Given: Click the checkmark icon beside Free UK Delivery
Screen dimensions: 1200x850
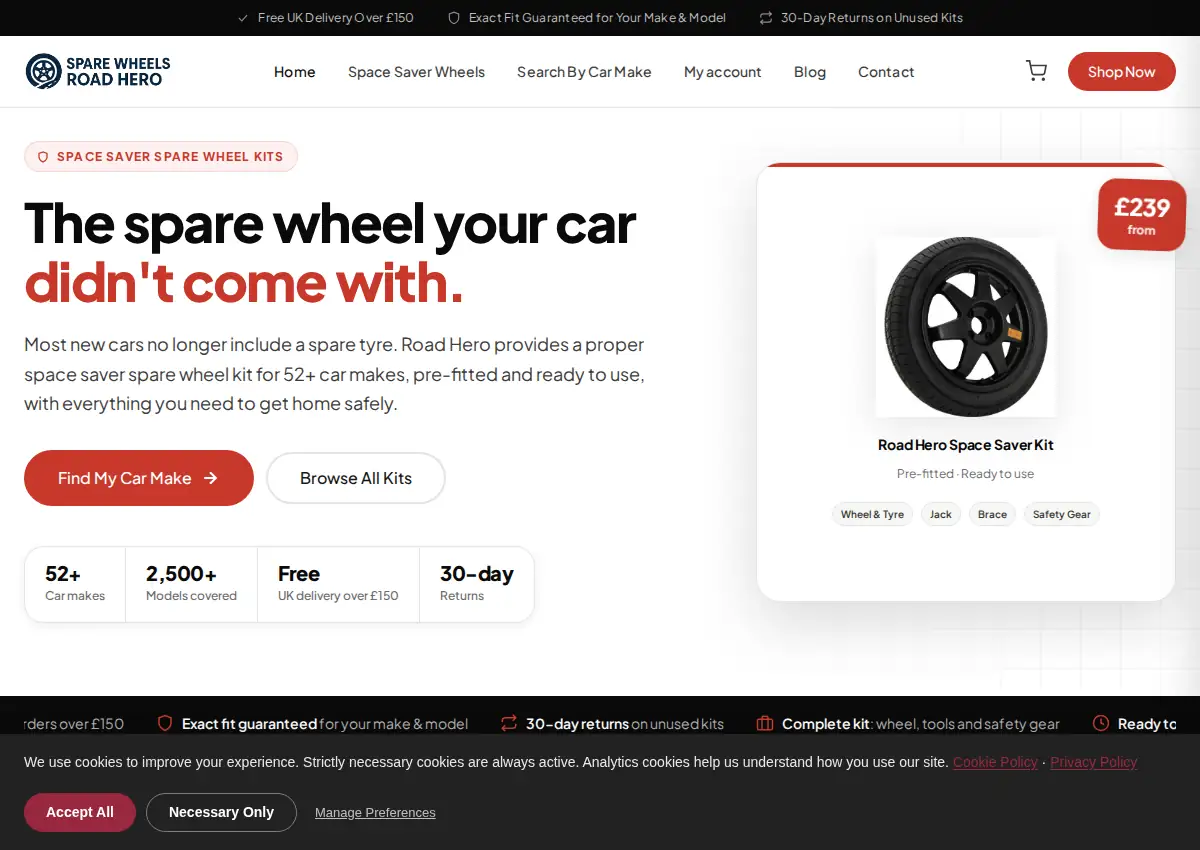Looking at the screenshot, I should [x=243, y=18].
